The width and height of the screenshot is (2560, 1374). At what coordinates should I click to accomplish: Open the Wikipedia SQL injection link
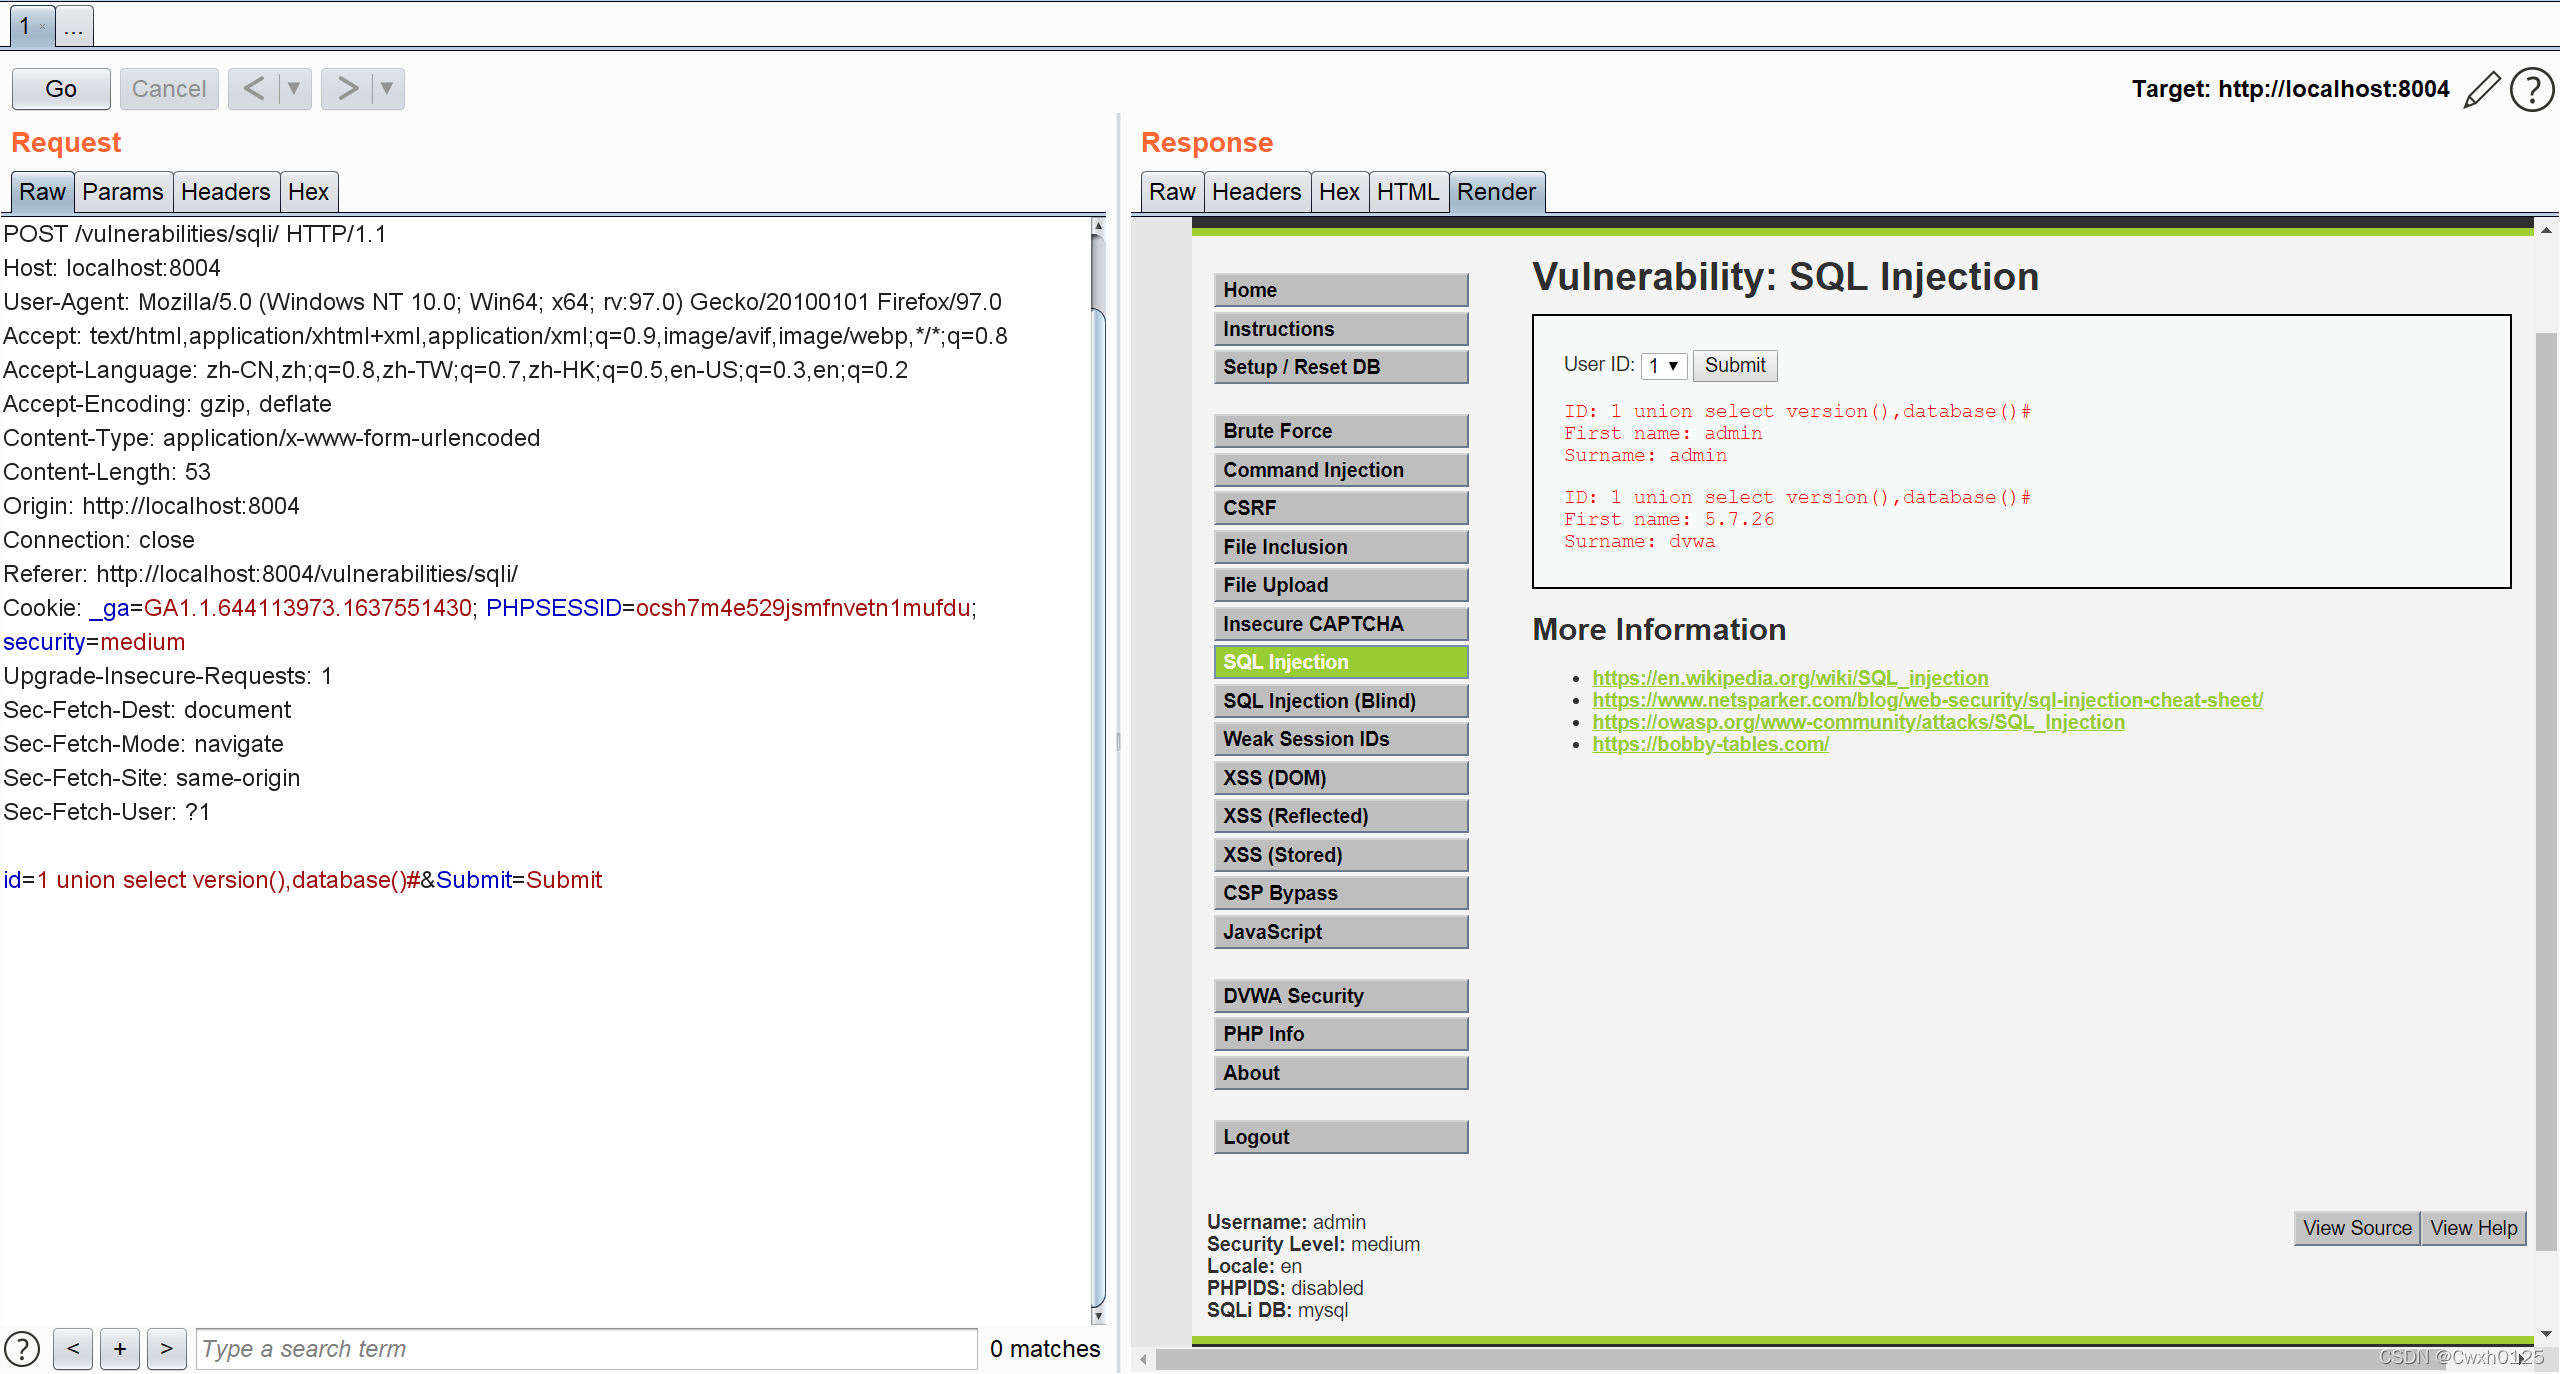coord(1789,678)
